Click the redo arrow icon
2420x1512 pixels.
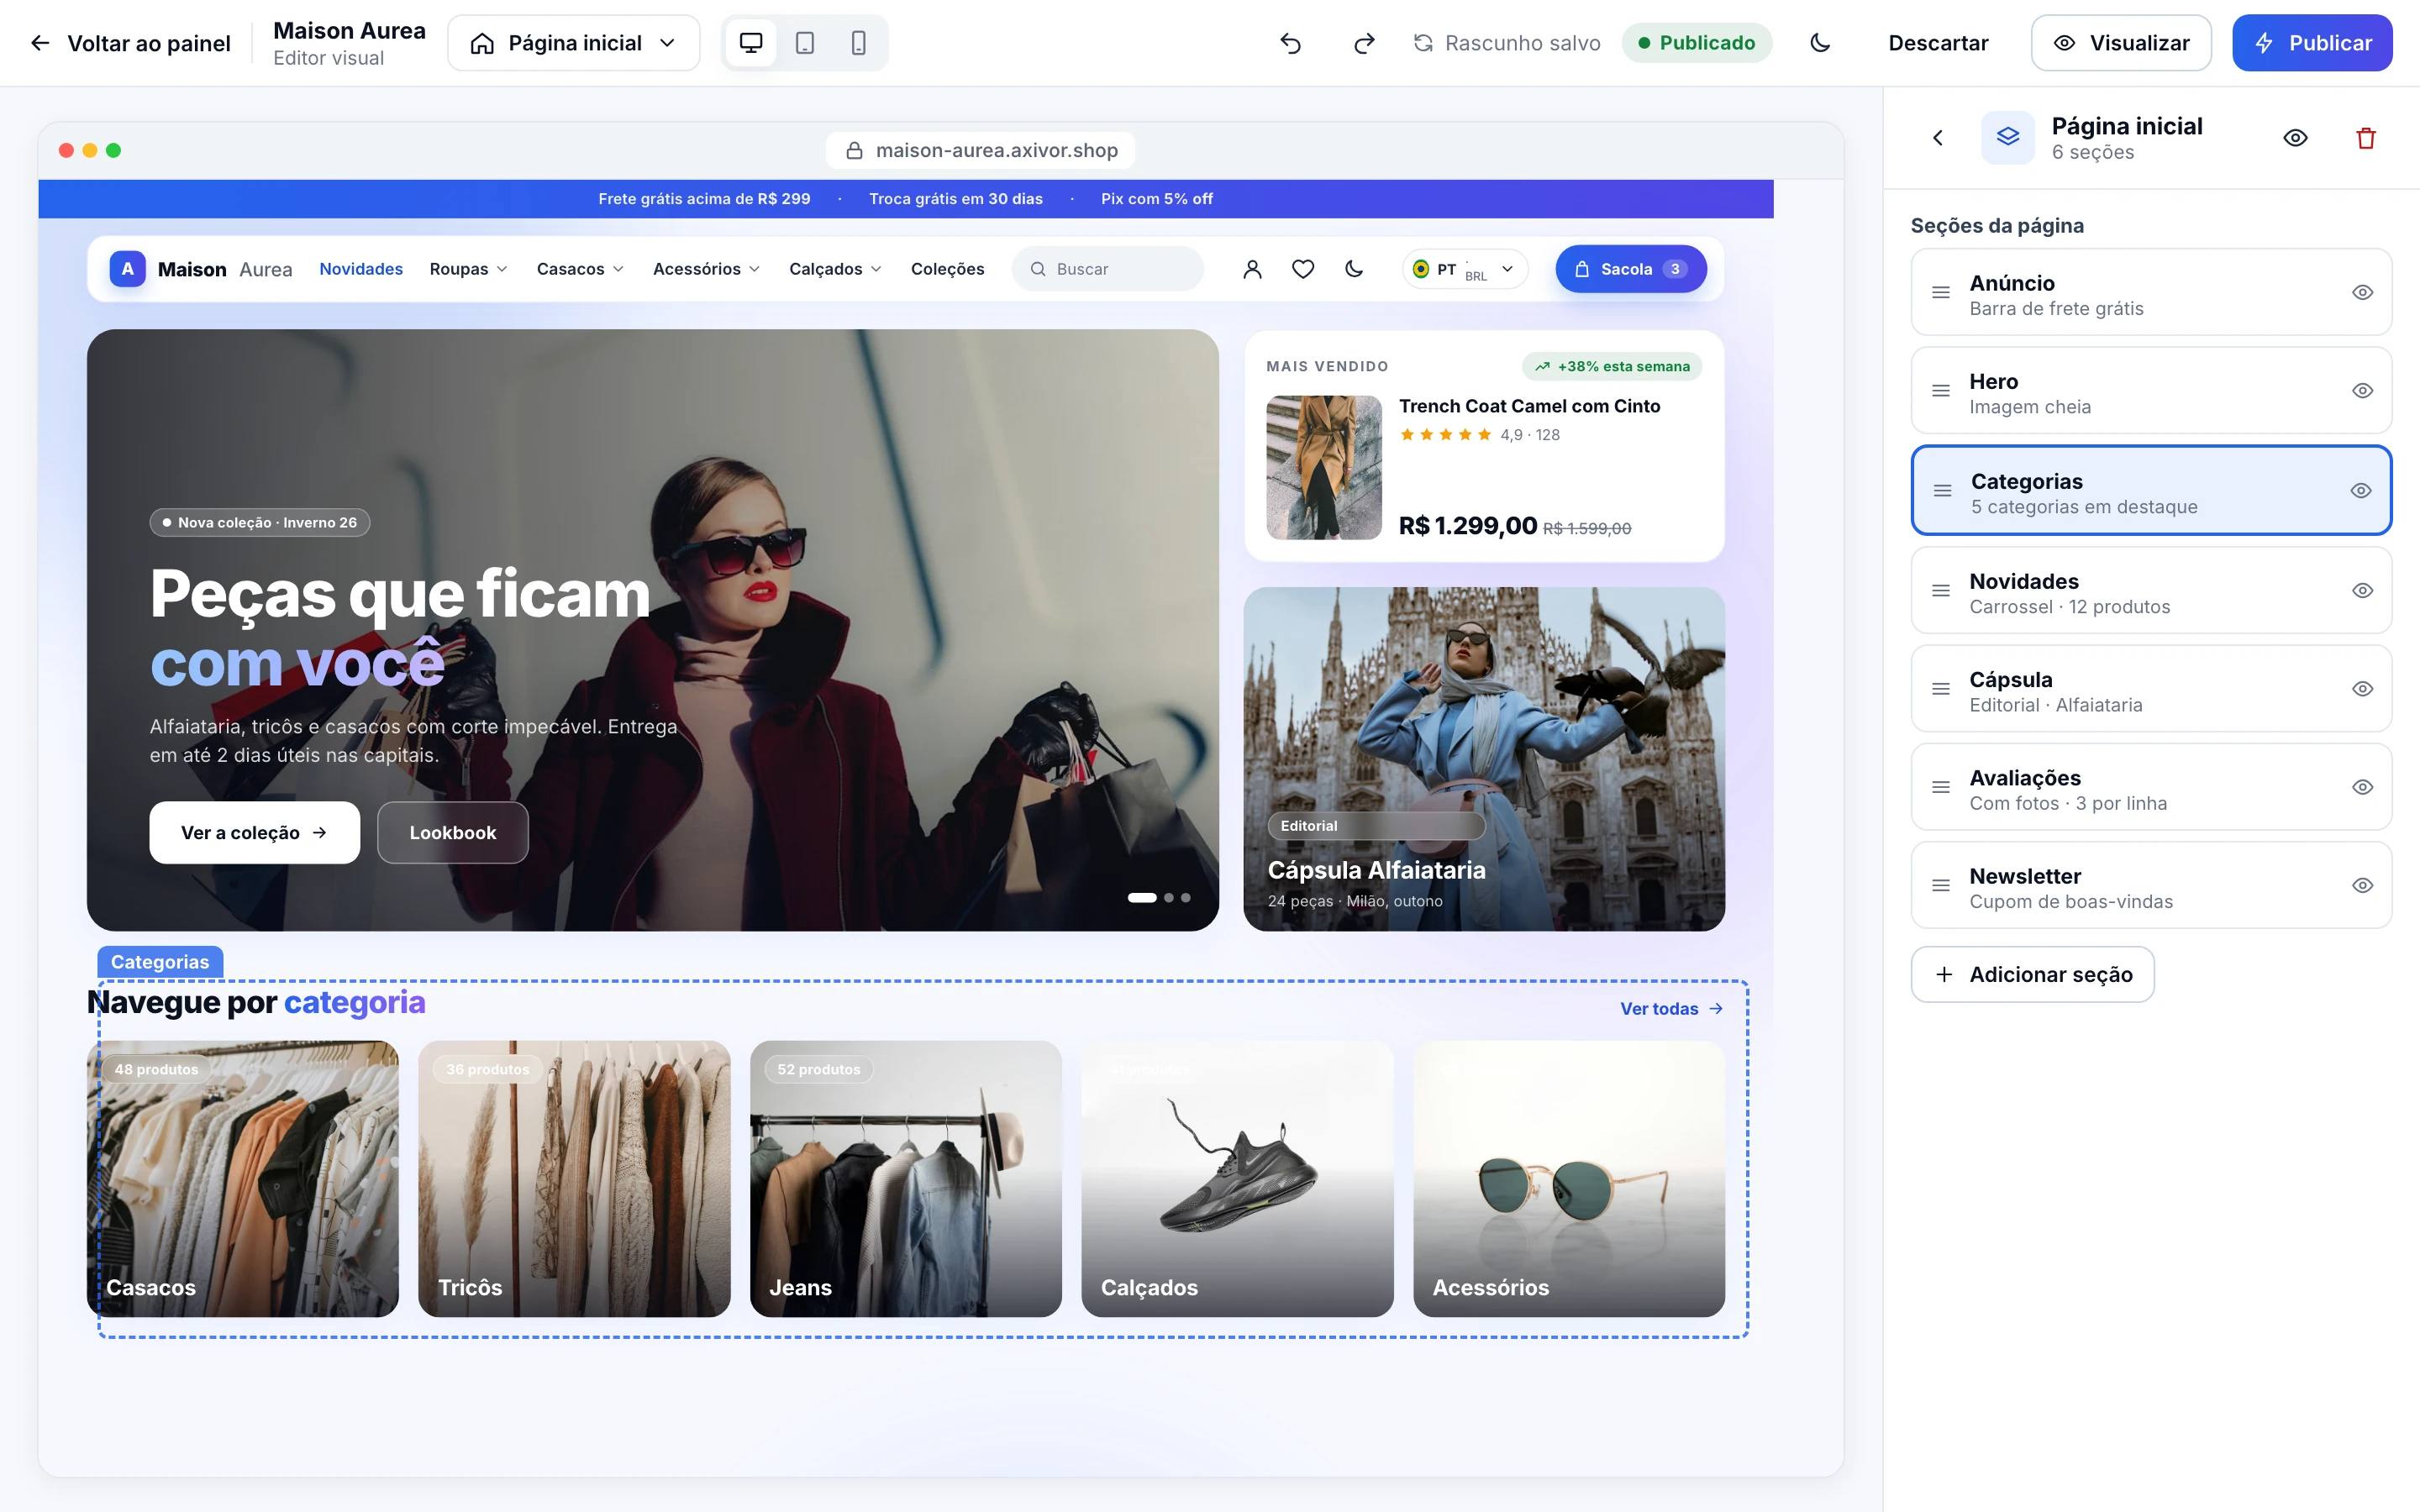(1364, 43)
